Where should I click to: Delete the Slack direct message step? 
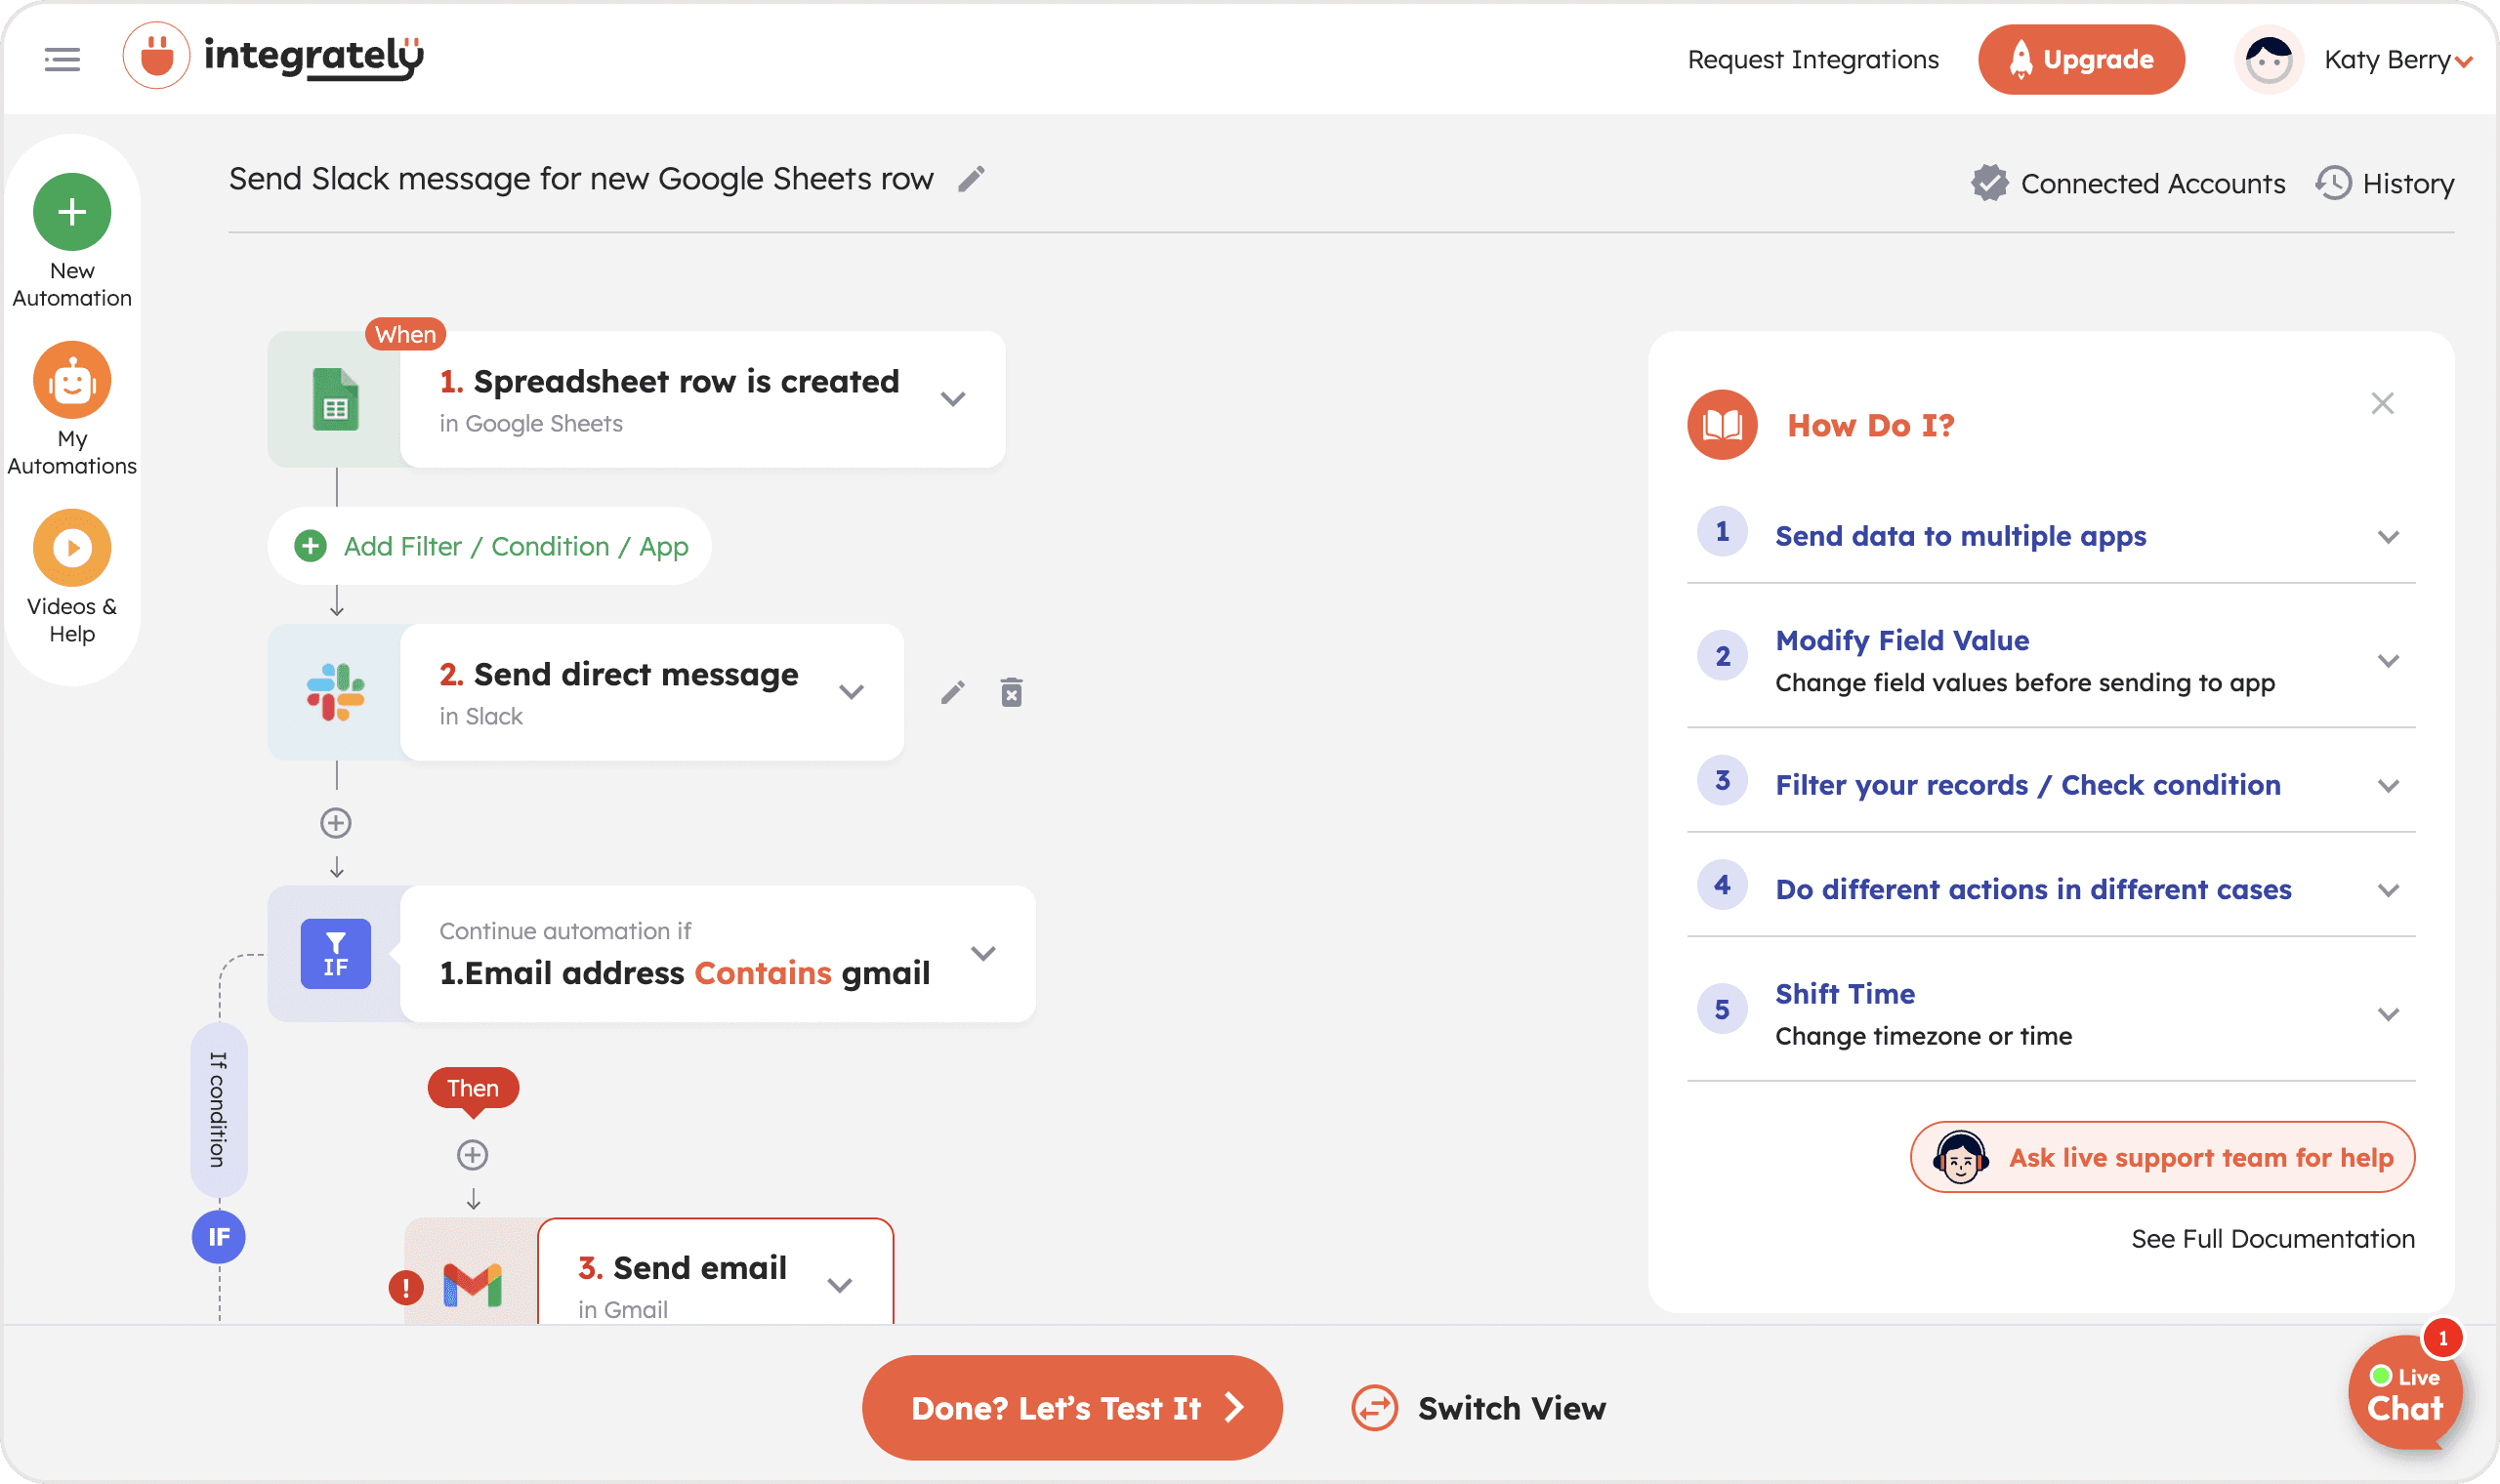[x=1011, y=691]
